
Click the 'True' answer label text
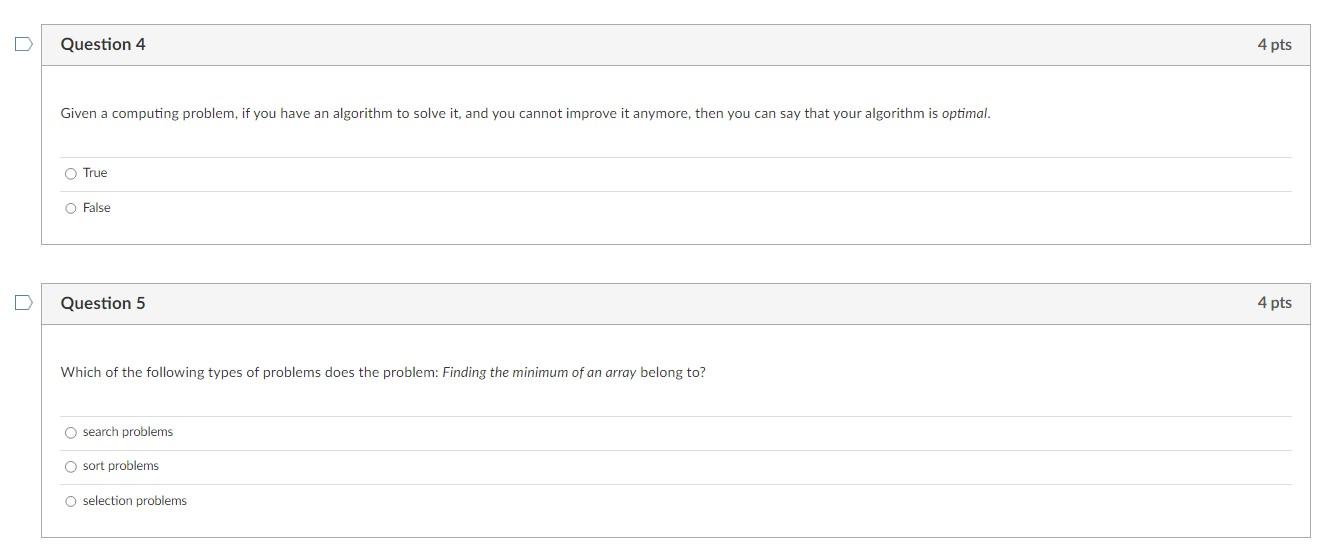tap(95, 173)
